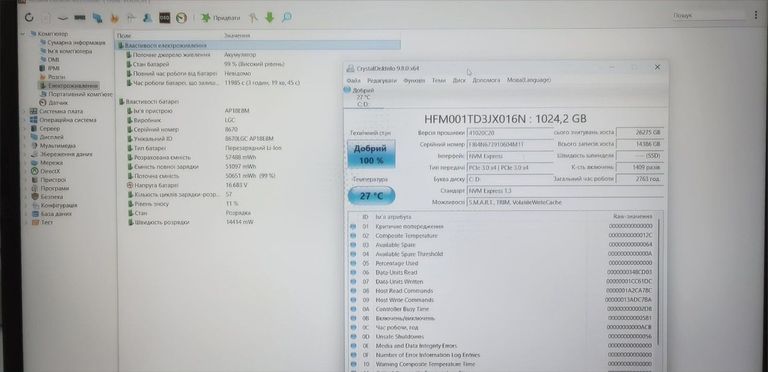Click the Безпека shield icon
This screenshot has width=768, height=372.
34,196
